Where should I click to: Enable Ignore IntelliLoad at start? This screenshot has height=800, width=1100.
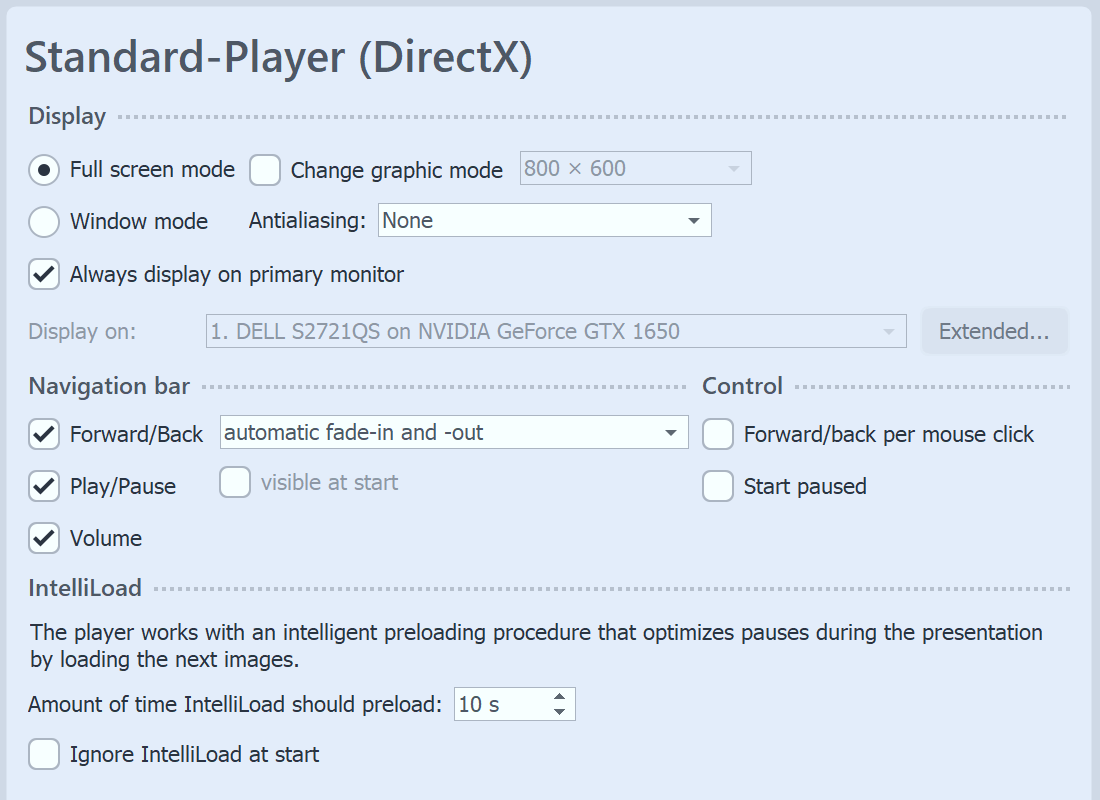pyautogui.click(x=44, y=754)
